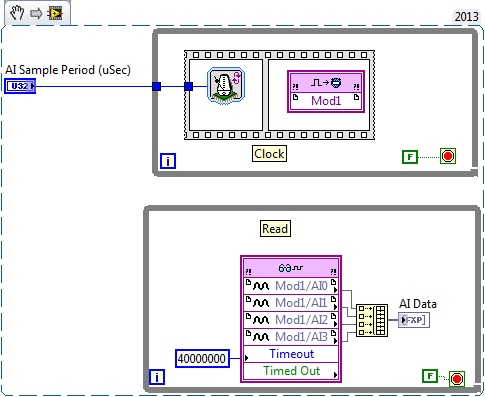
Task: Edit the 40000000 timeout constant
Action: click(x=202, y=359)
